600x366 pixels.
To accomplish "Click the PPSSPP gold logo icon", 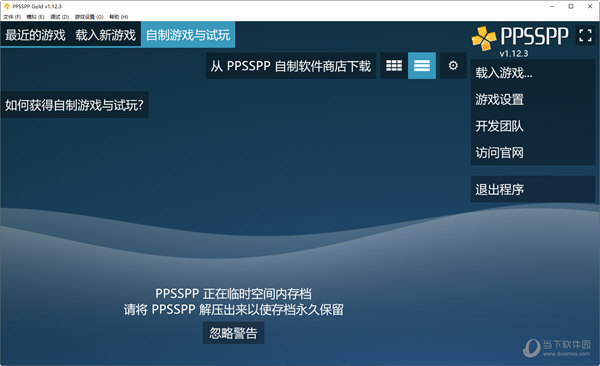I will click(484, 38).
